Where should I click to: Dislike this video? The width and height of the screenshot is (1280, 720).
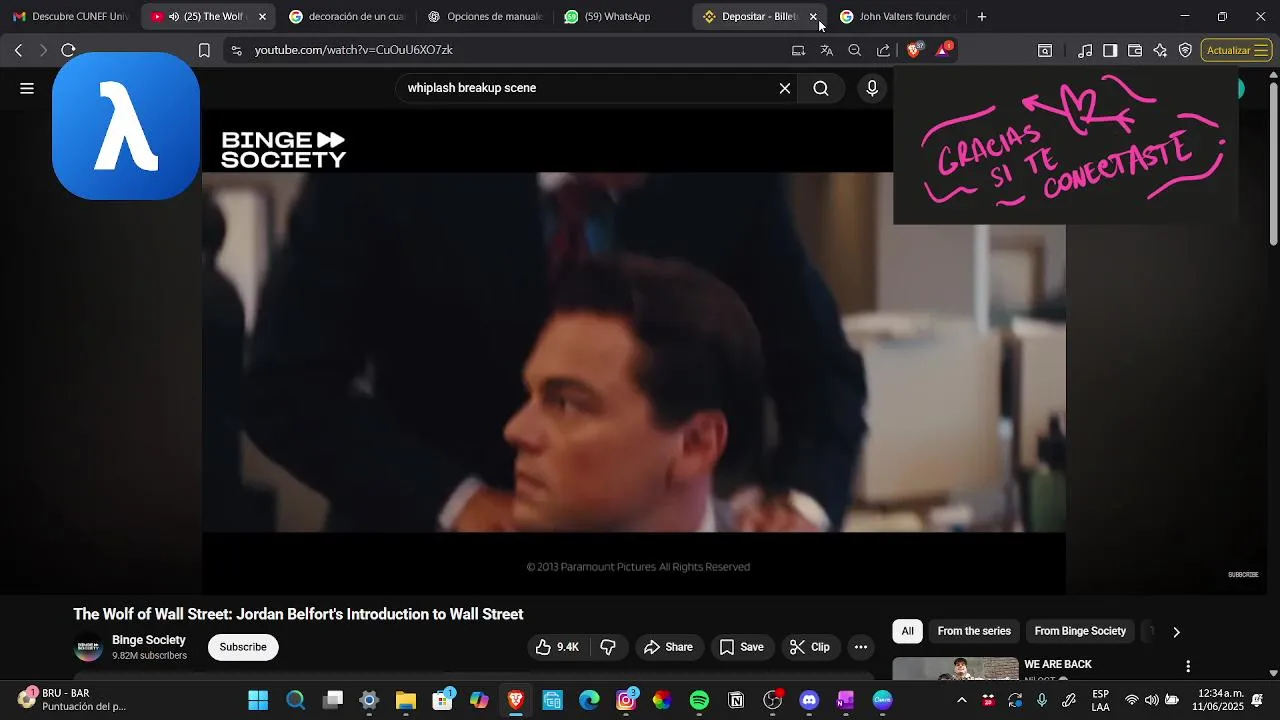pyautogui.click(x=608, y=647)
